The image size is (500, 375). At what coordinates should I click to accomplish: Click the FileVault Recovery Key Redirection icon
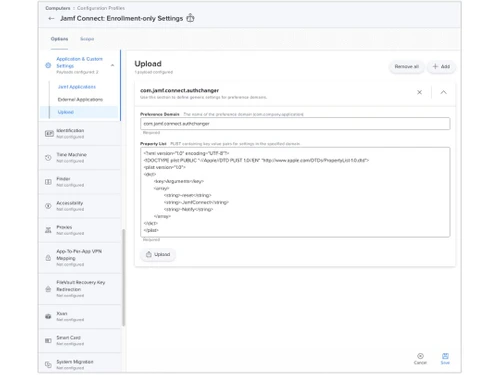[48, 289]
